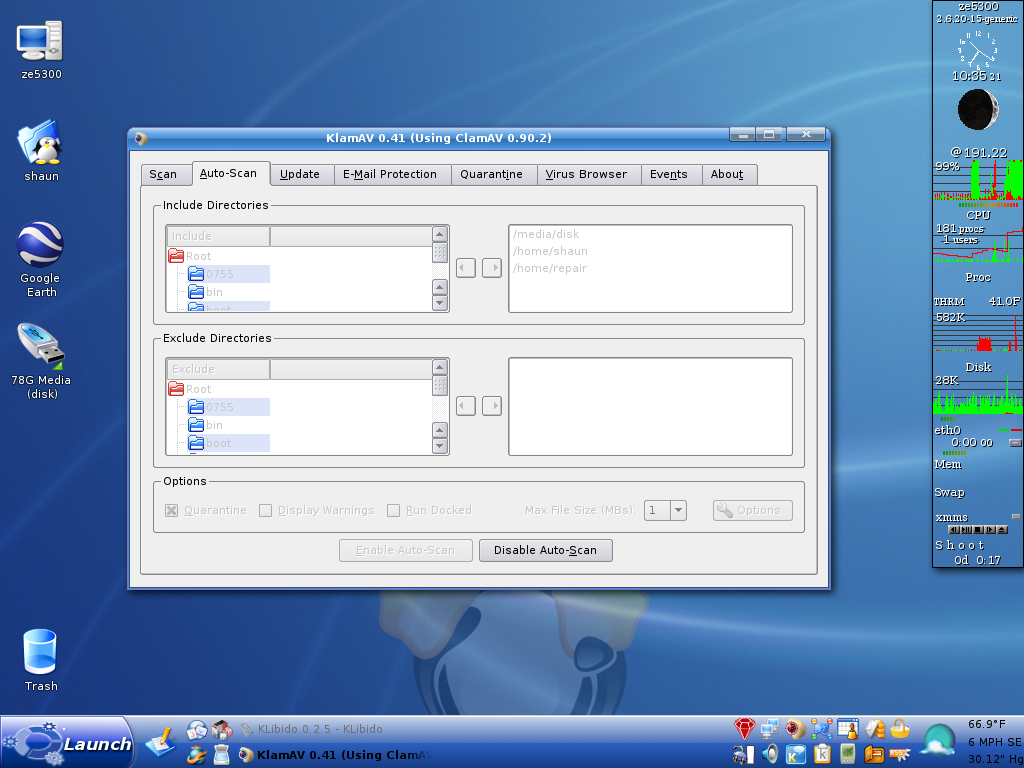1024x768 pixels.
Task: Click the Options wrench button
Action: [752, 511]
